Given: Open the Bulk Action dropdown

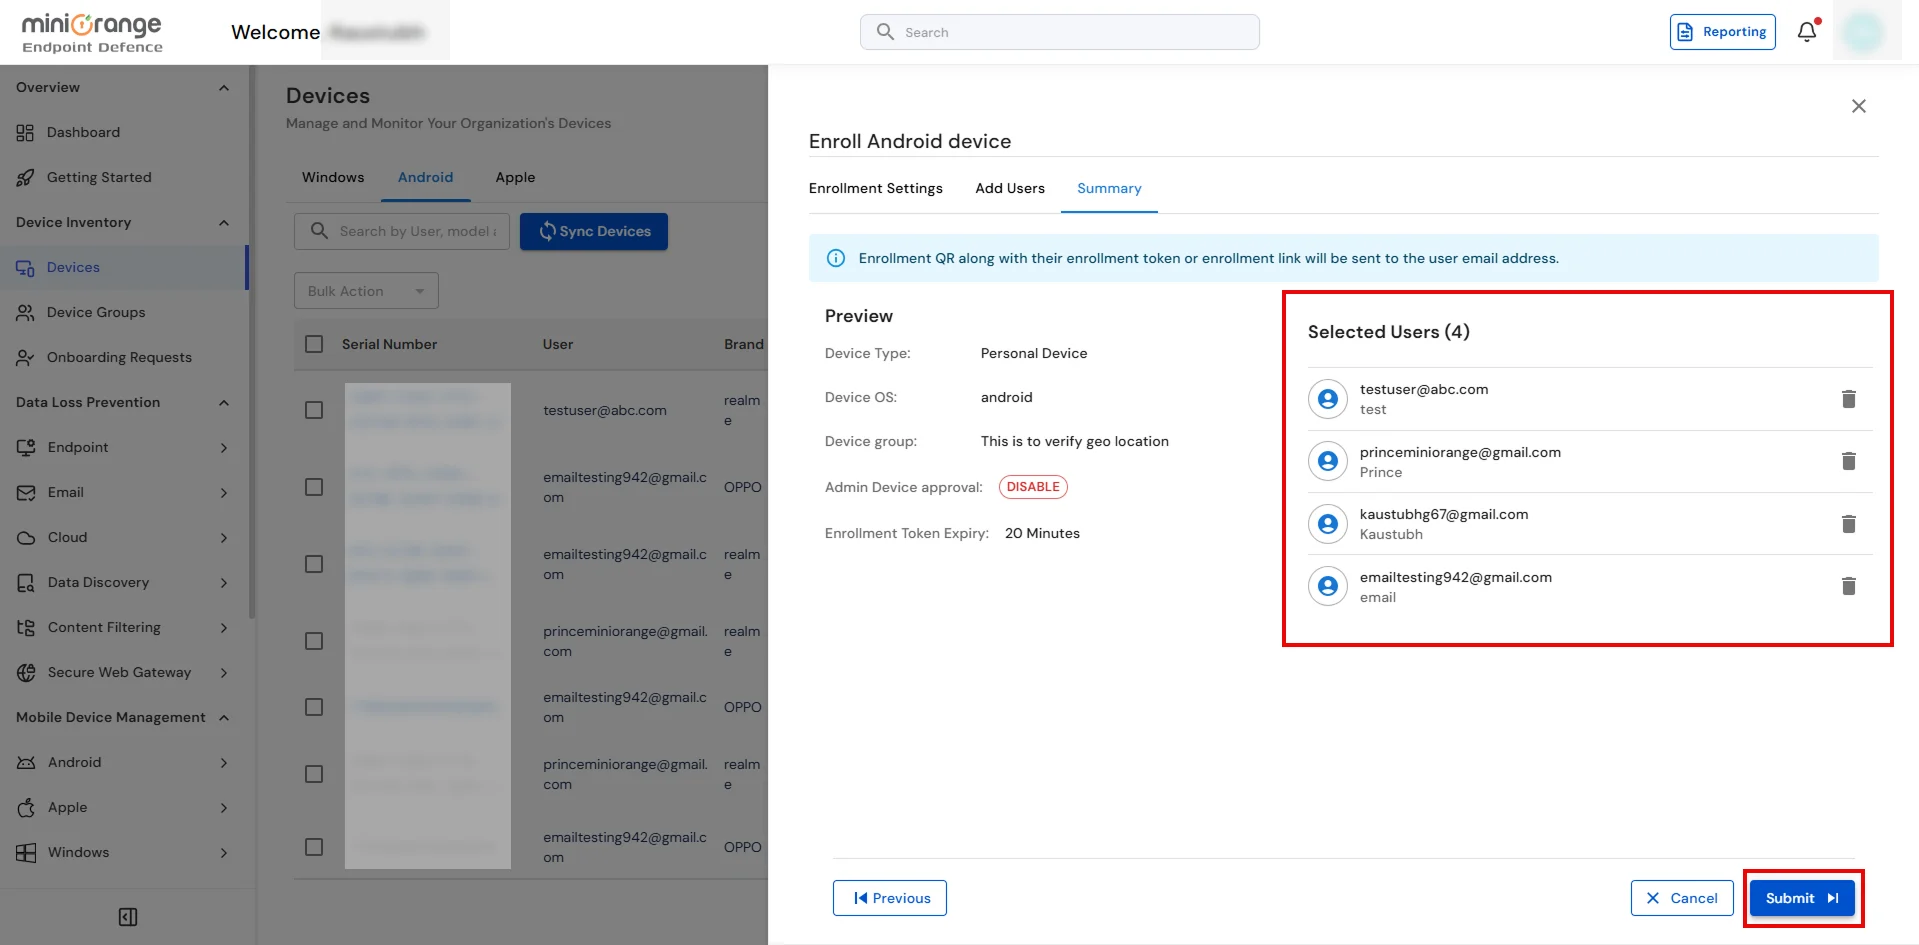Looking at the screenshot, I should tap(366, 291).
